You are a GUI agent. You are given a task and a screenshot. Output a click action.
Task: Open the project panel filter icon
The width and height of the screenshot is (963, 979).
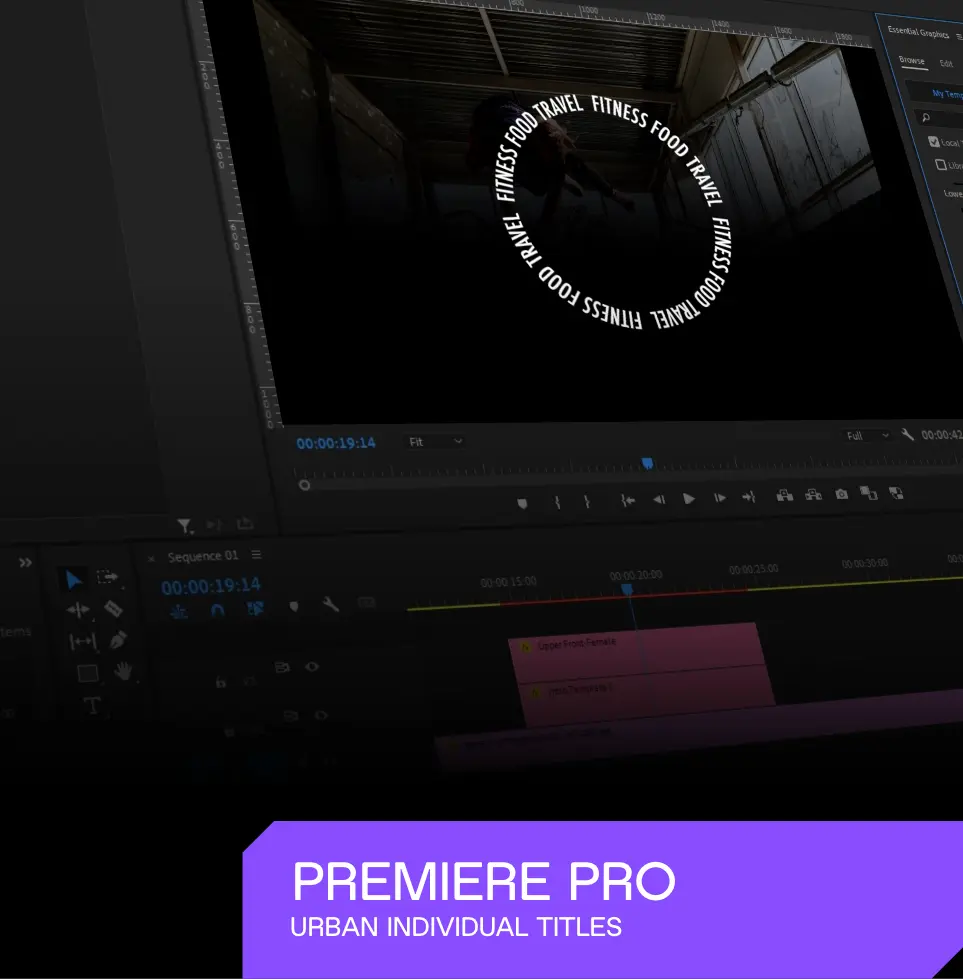(x=184, y=526)
